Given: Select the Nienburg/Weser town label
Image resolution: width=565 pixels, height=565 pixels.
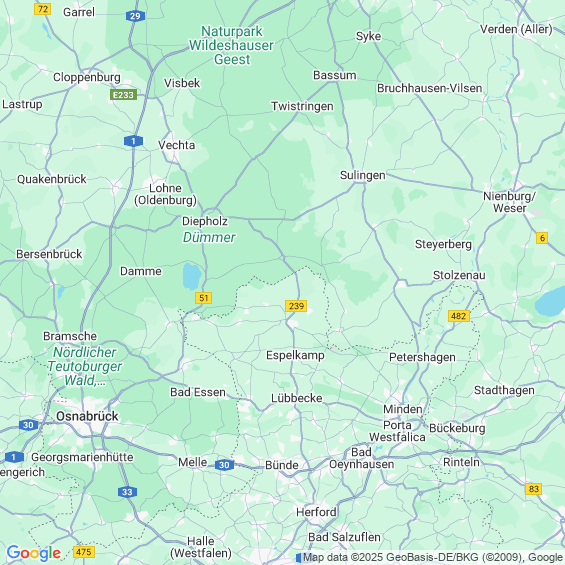Looking at the screenshot, I should tap(510, 202).
